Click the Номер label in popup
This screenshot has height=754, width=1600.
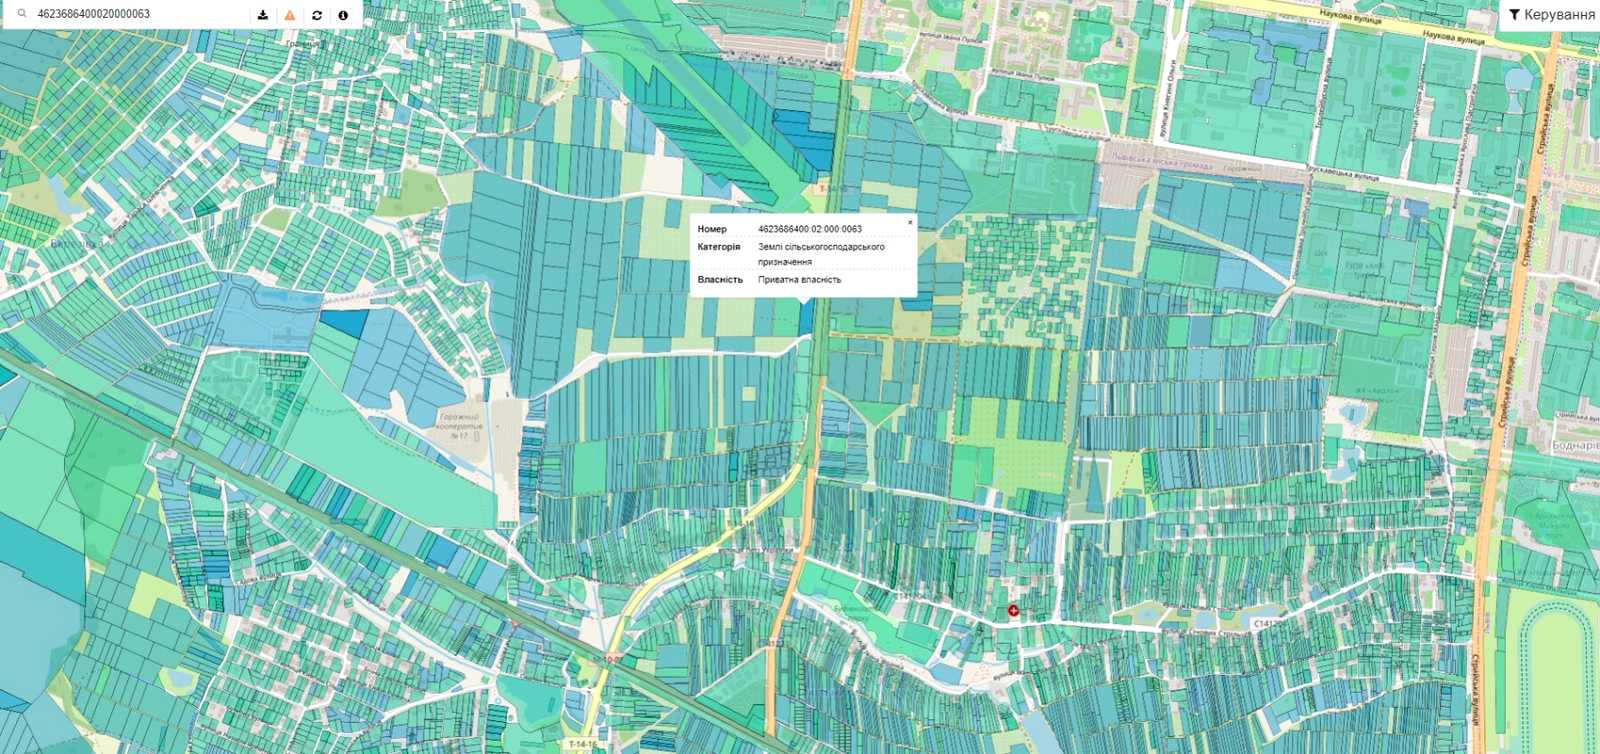712,229
